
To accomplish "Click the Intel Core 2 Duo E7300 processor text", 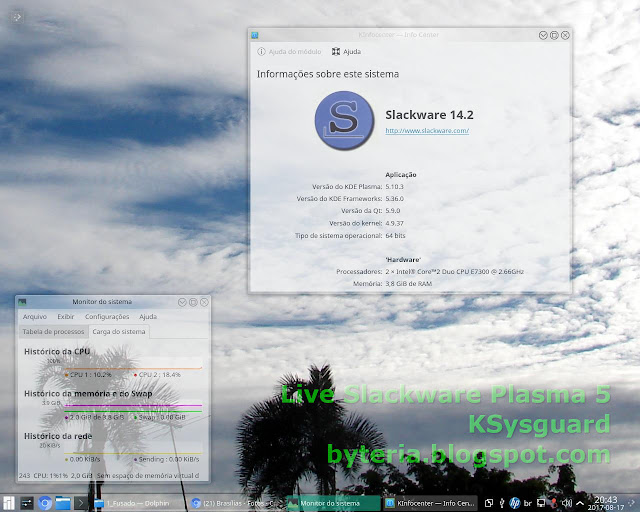I will click(455, 272).
